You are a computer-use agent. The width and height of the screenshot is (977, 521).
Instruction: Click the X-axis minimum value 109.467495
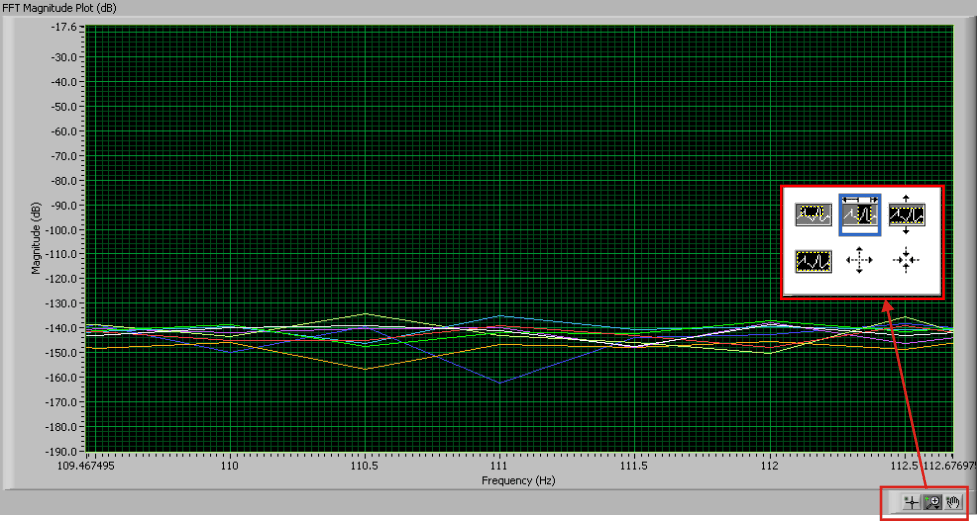pyautogui.click(x=88, y=466)
